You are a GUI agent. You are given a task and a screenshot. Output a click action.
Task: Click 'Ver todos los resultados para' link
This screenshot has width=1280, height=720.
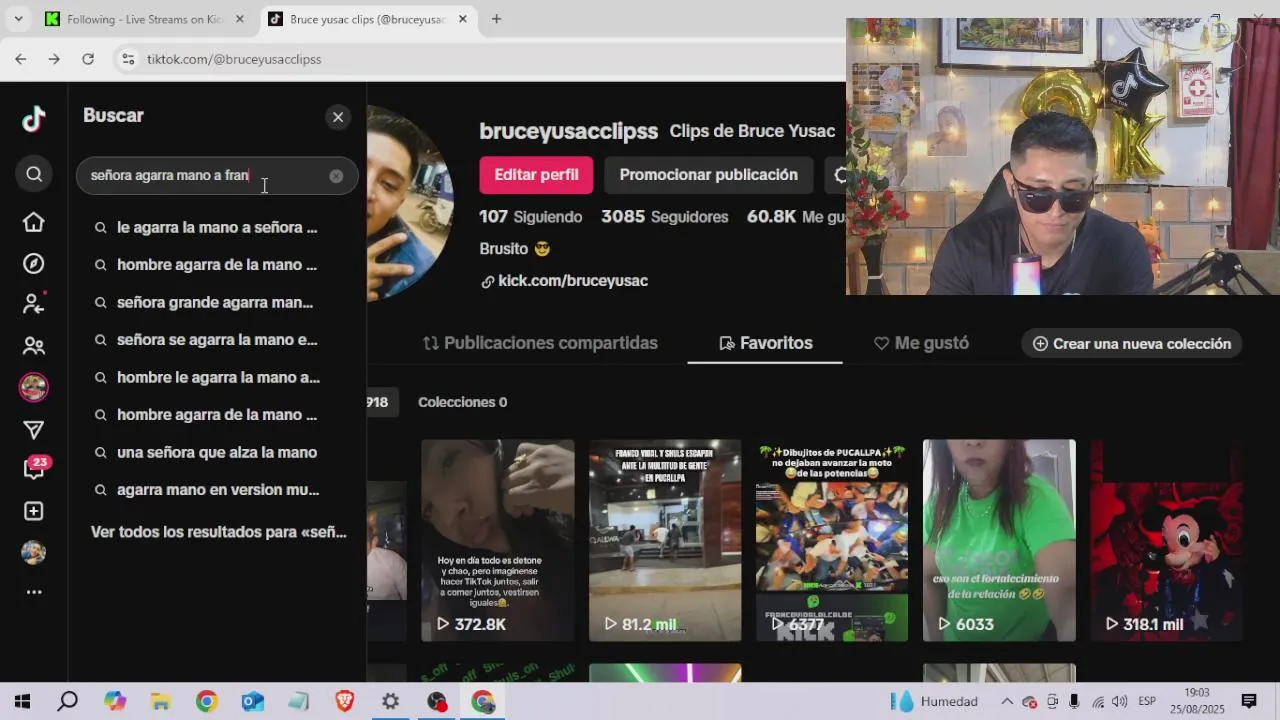(219, 532)
